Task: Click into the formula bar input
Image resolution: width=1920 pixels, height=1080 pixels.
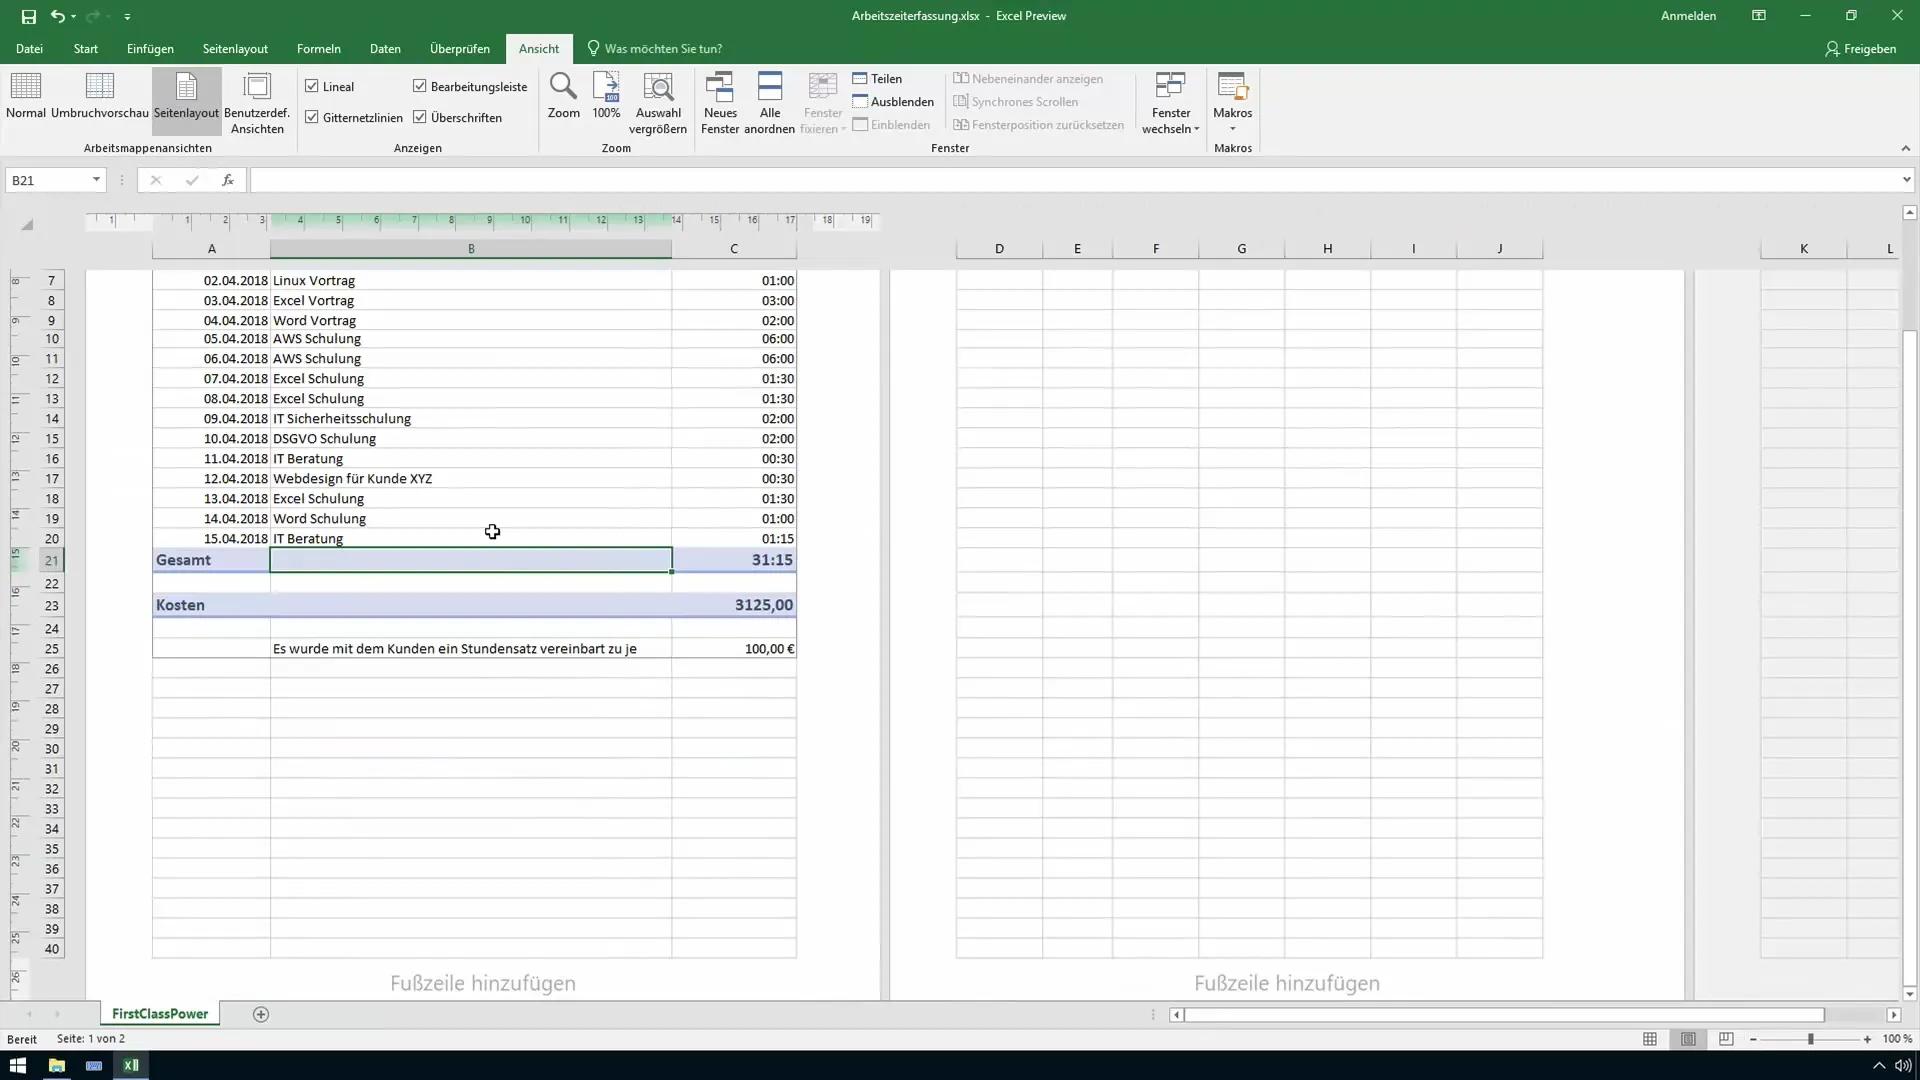Action: 1074,180
